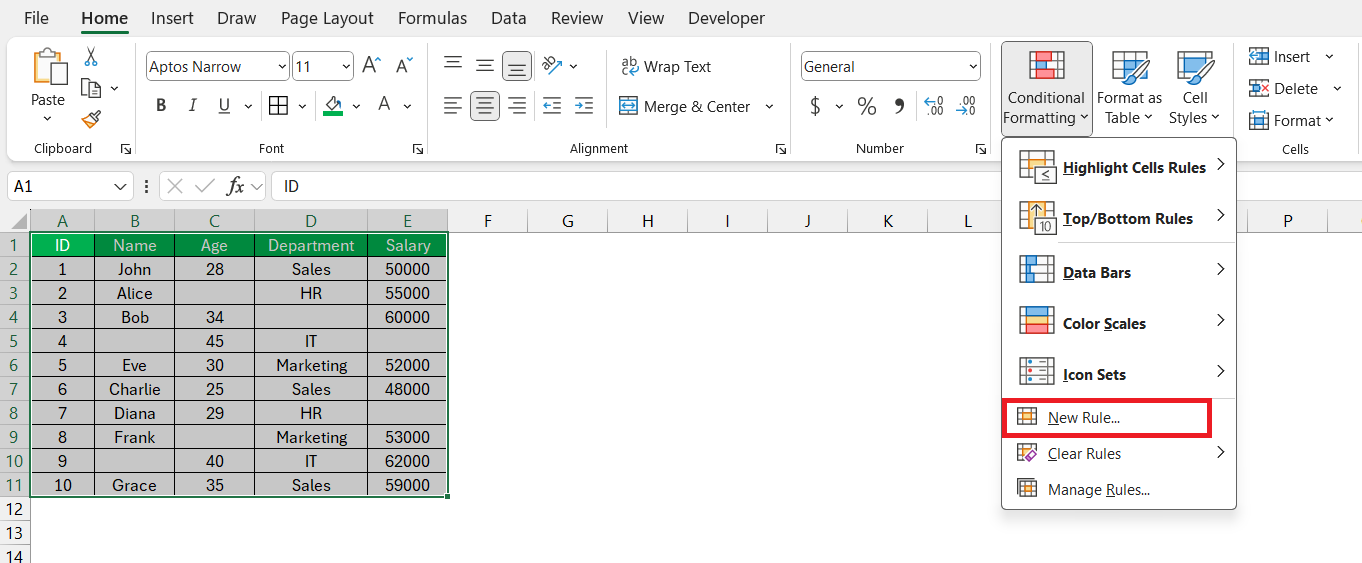Click Bottom Align icon

pyautogui.click(x=517, y=66)
